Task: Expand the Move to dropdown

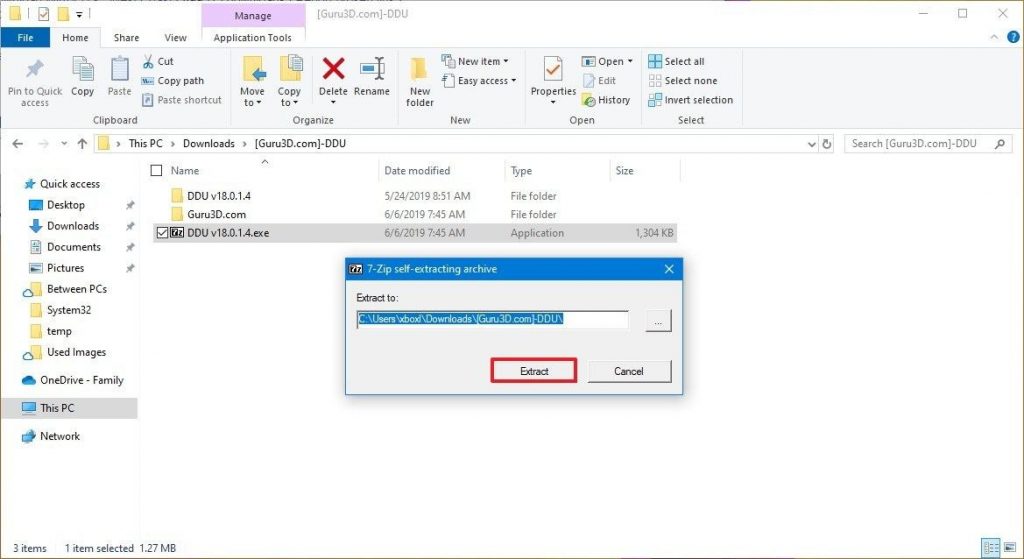Action: (x=252, y=101)
